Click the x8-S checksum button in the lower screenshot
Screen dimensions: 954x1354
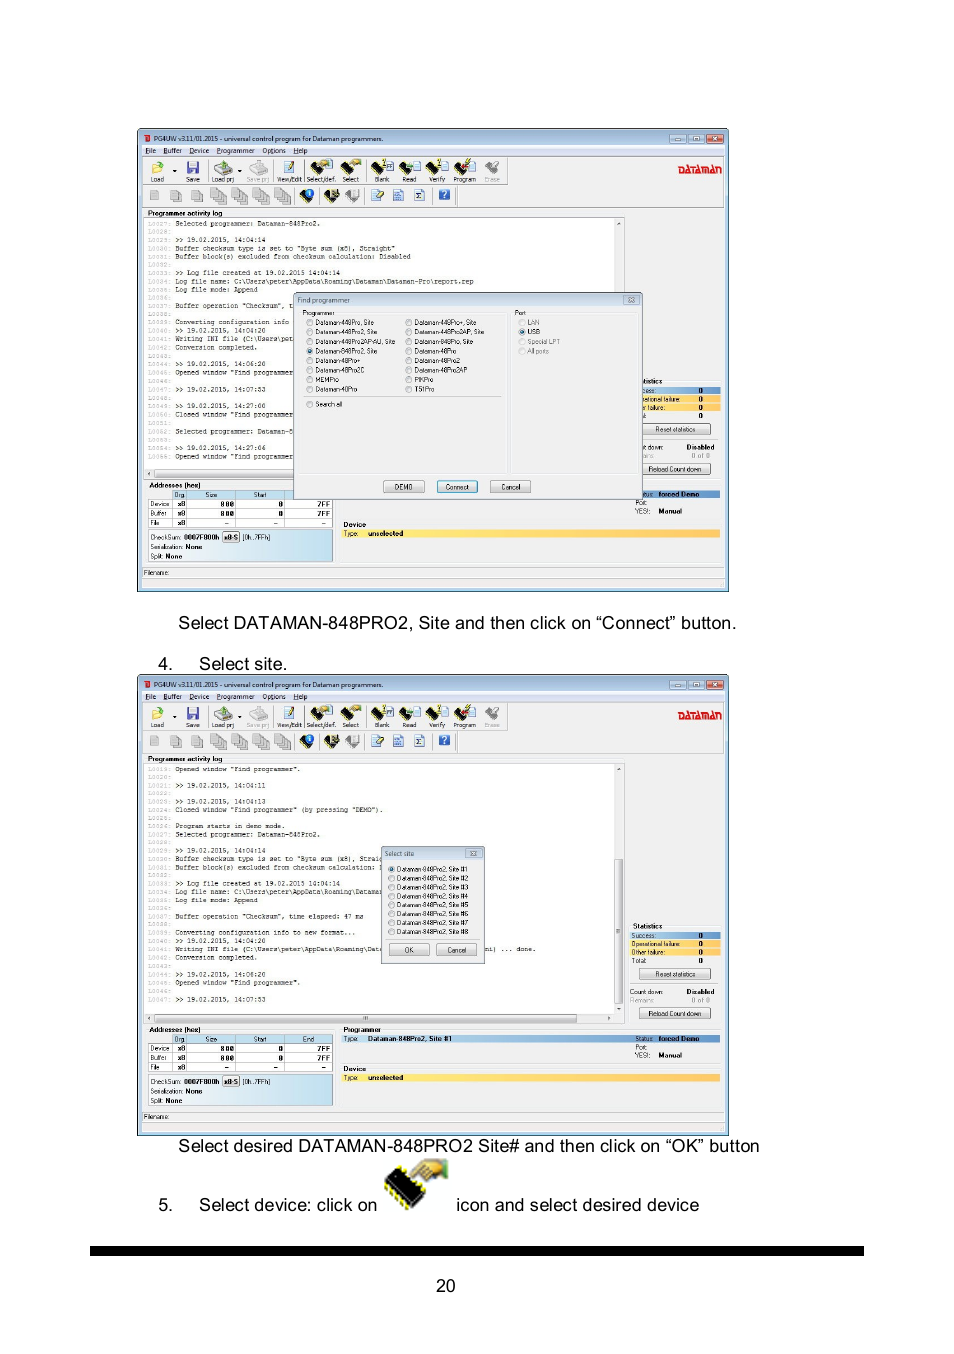click(x=231, y=1082)
